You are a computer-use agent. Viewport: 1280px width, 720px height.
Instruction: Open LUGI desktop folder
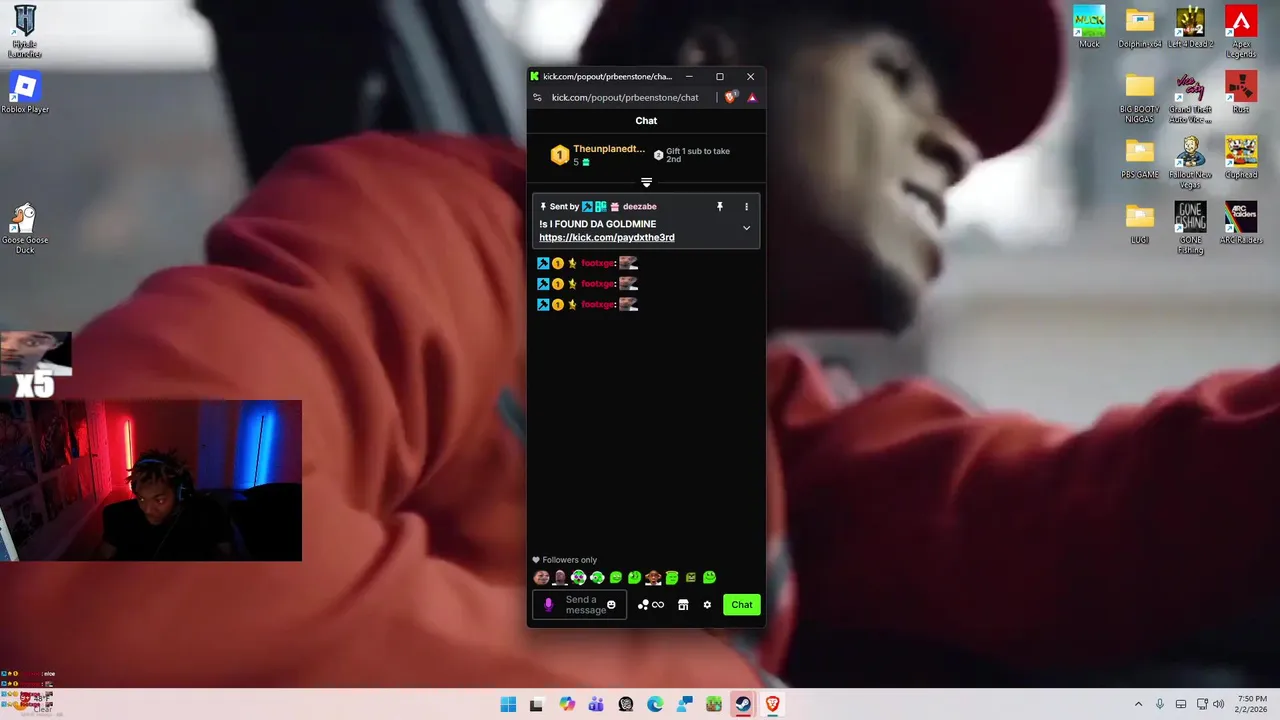tap(1140, 224)
